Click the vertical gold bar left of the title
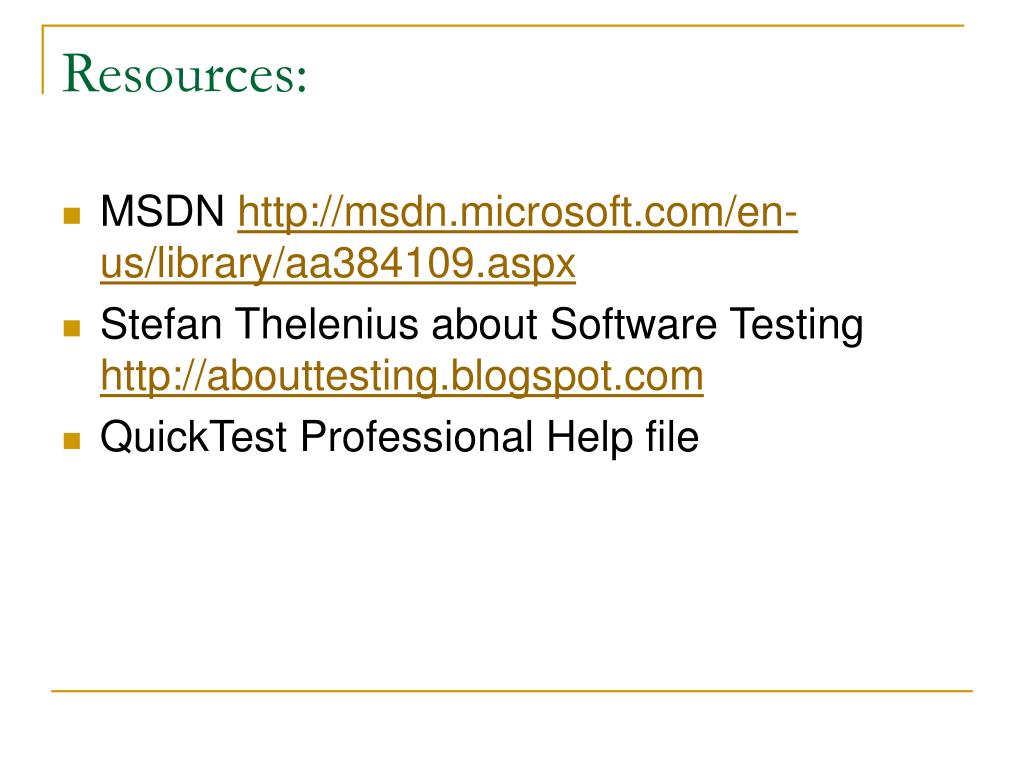This screenshot has width=1024, height=768. pyautogui.click(x=43, y=59)
